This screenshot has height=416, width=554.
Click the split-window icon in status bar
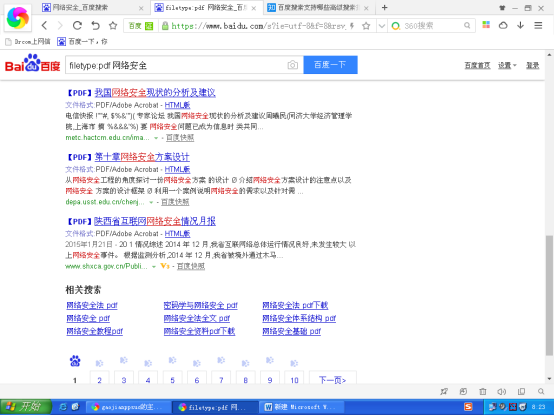click(x=521, y=391)
